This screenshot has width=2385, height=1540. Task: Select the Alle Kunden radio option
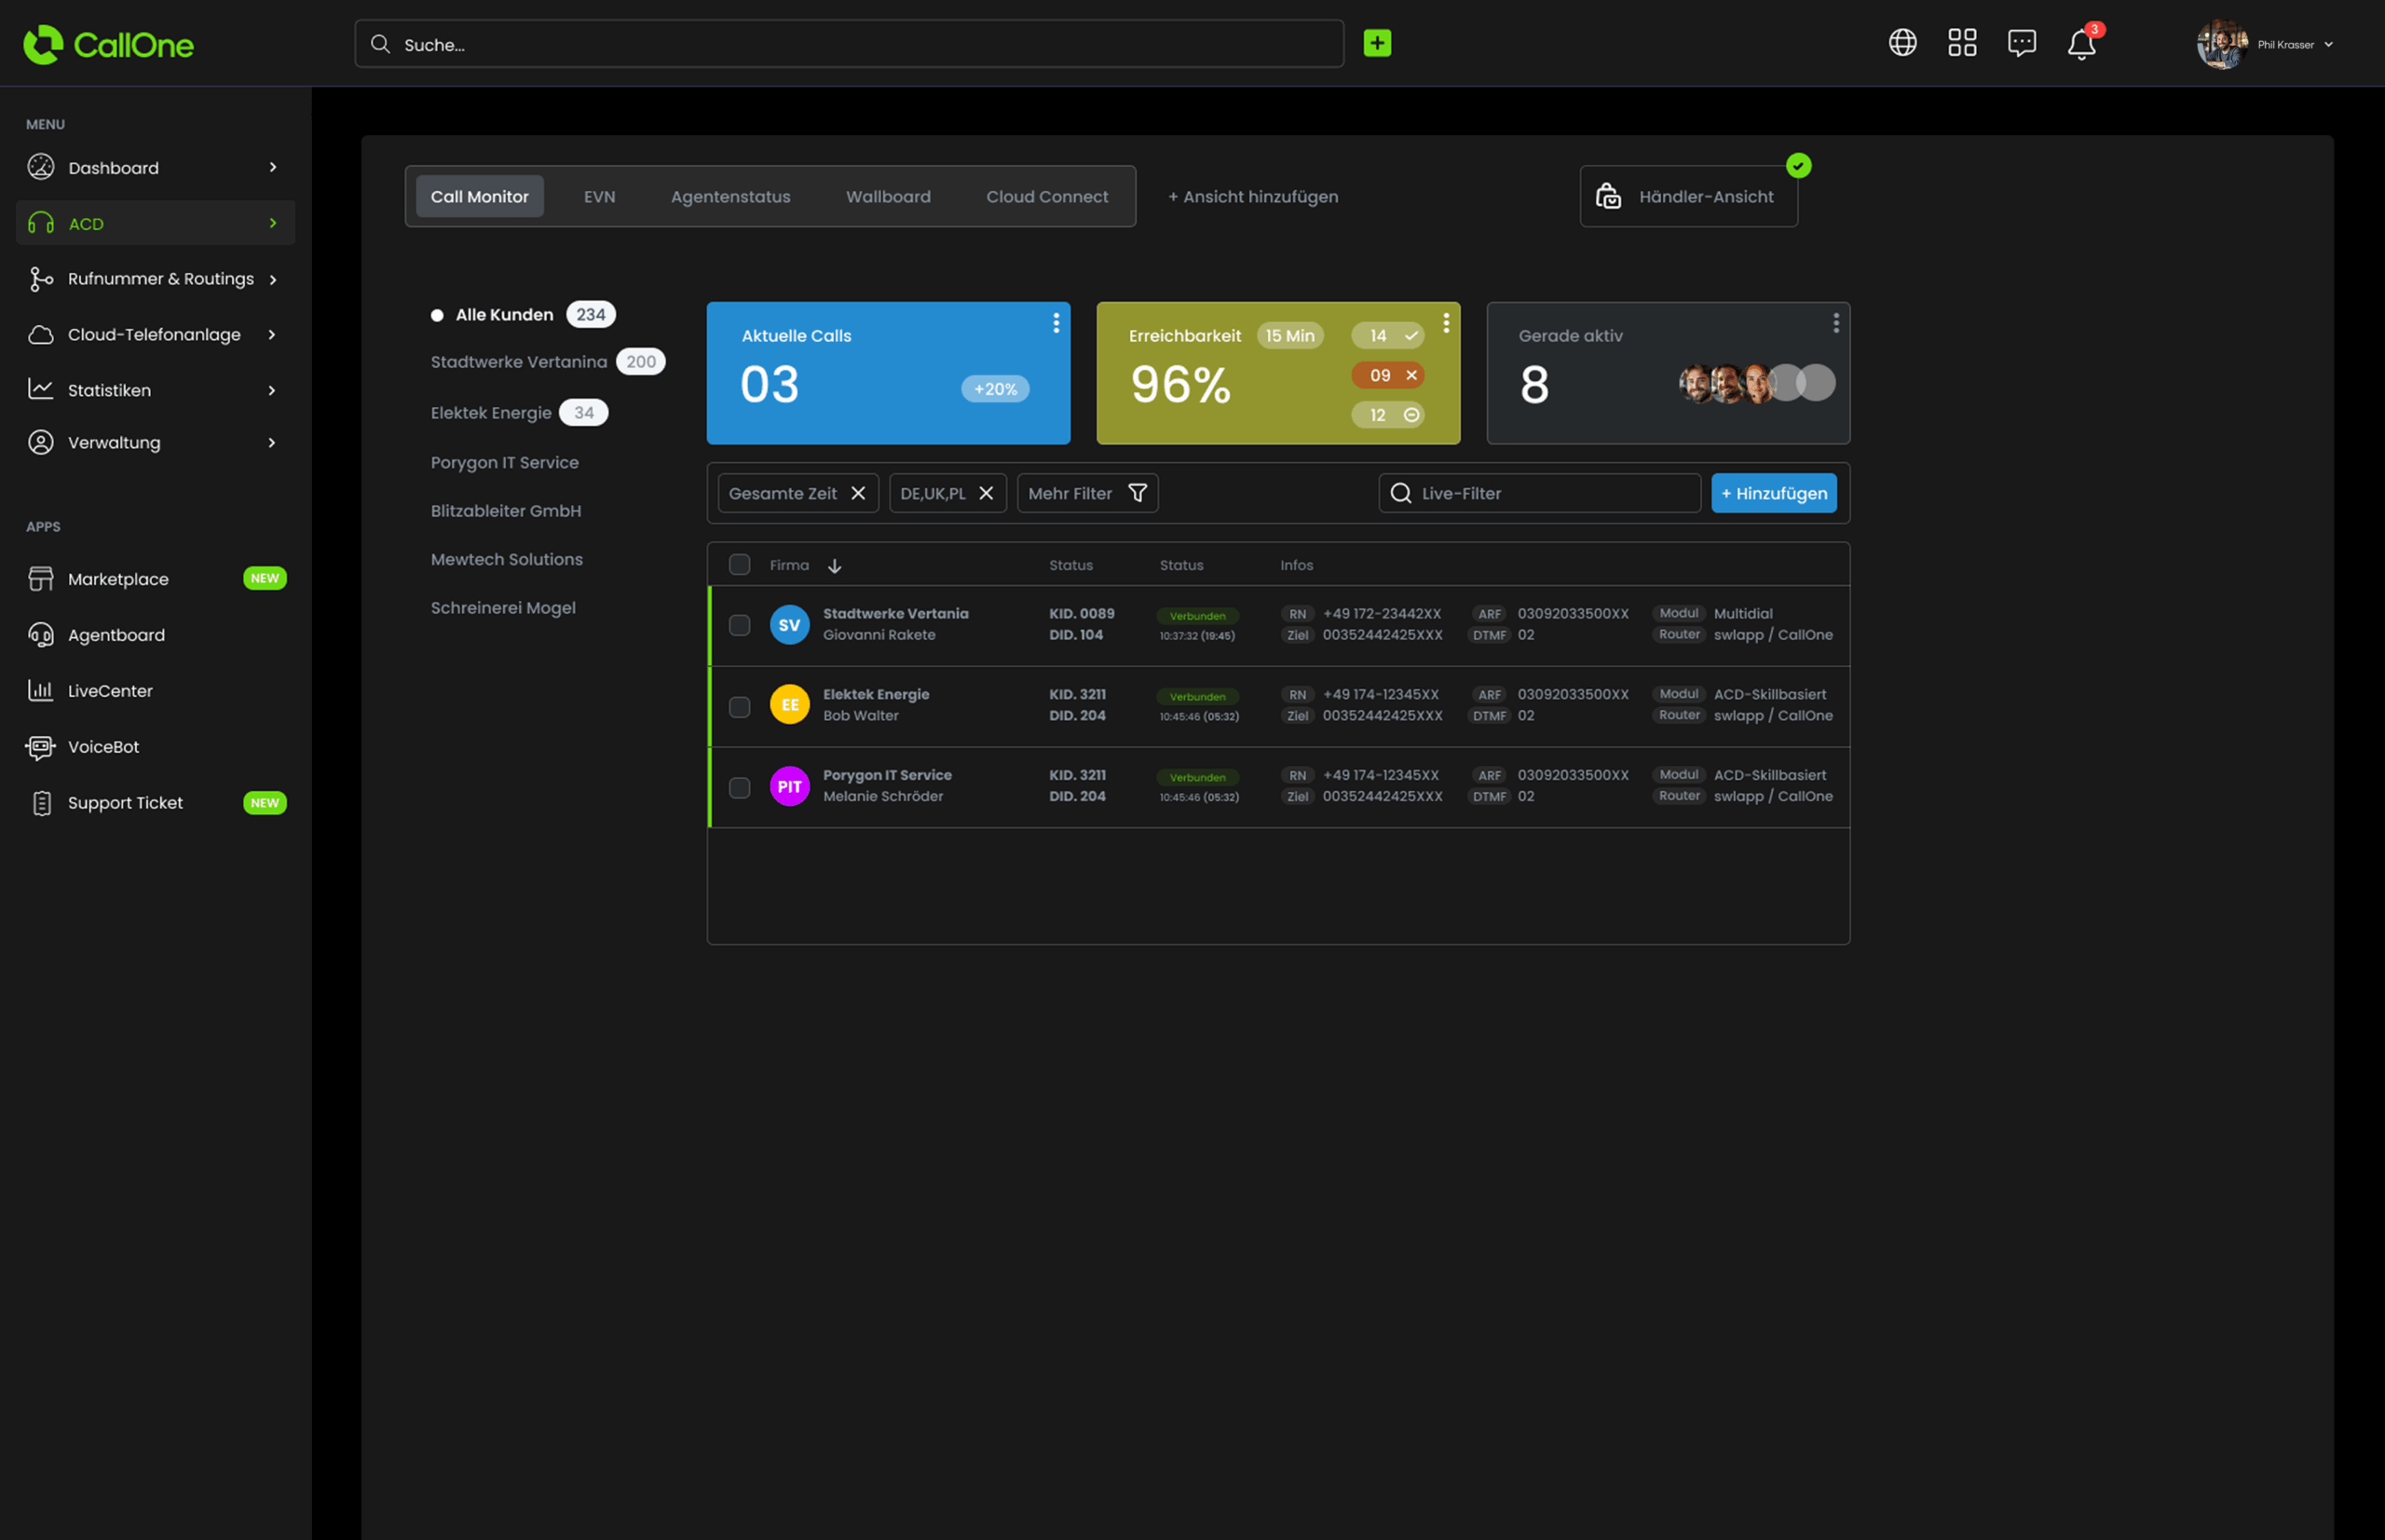coord(437,315)
